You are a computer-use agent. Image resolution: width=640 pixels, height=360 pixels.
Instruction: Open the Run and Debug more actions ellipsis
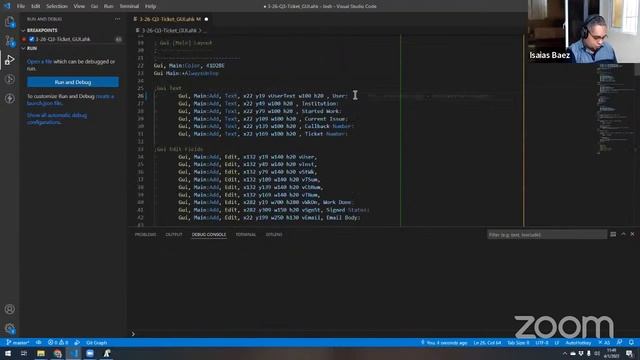pos(118,19)
